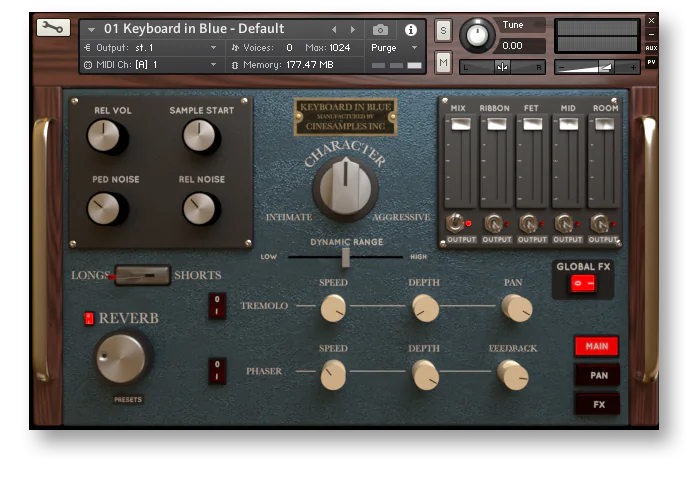Click the Phaser FEEDBACK knob

(513, 375)
